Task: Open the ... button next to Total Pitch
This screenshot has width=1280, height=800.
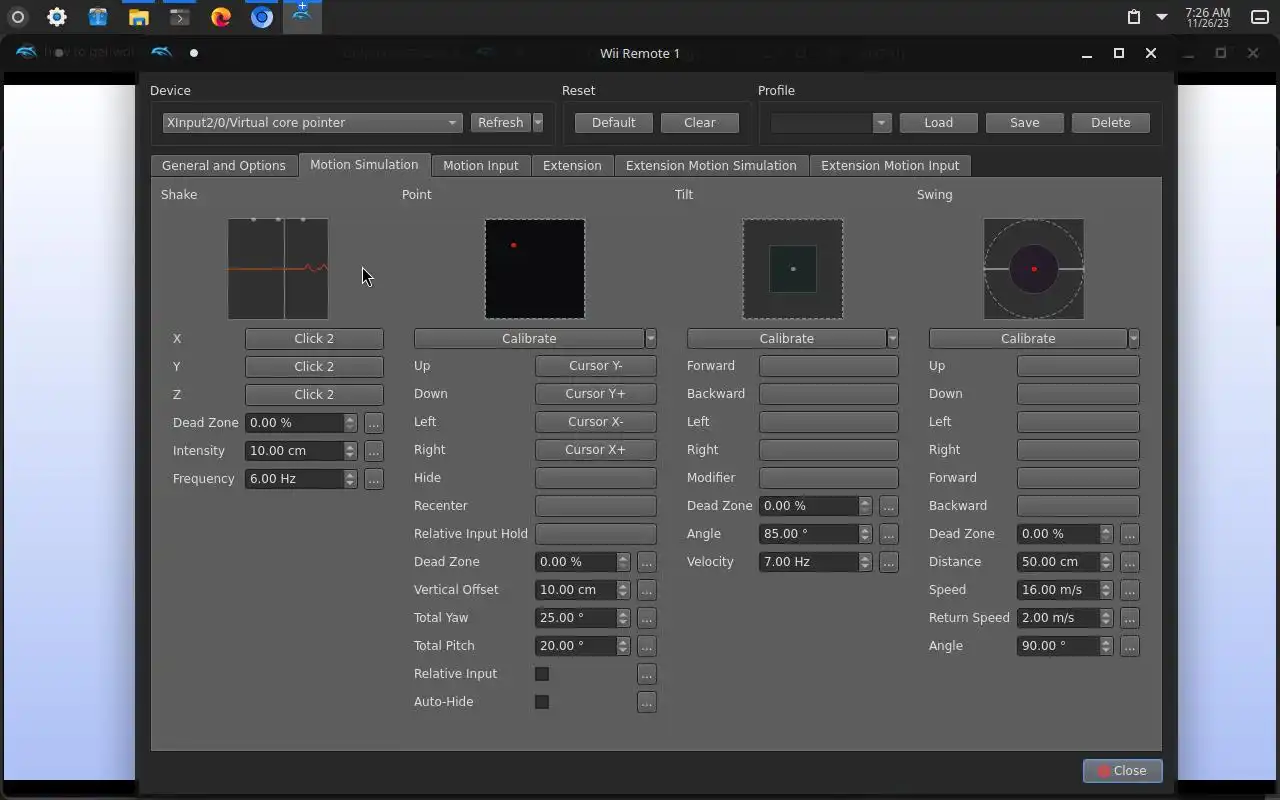Action: (647, 646)
